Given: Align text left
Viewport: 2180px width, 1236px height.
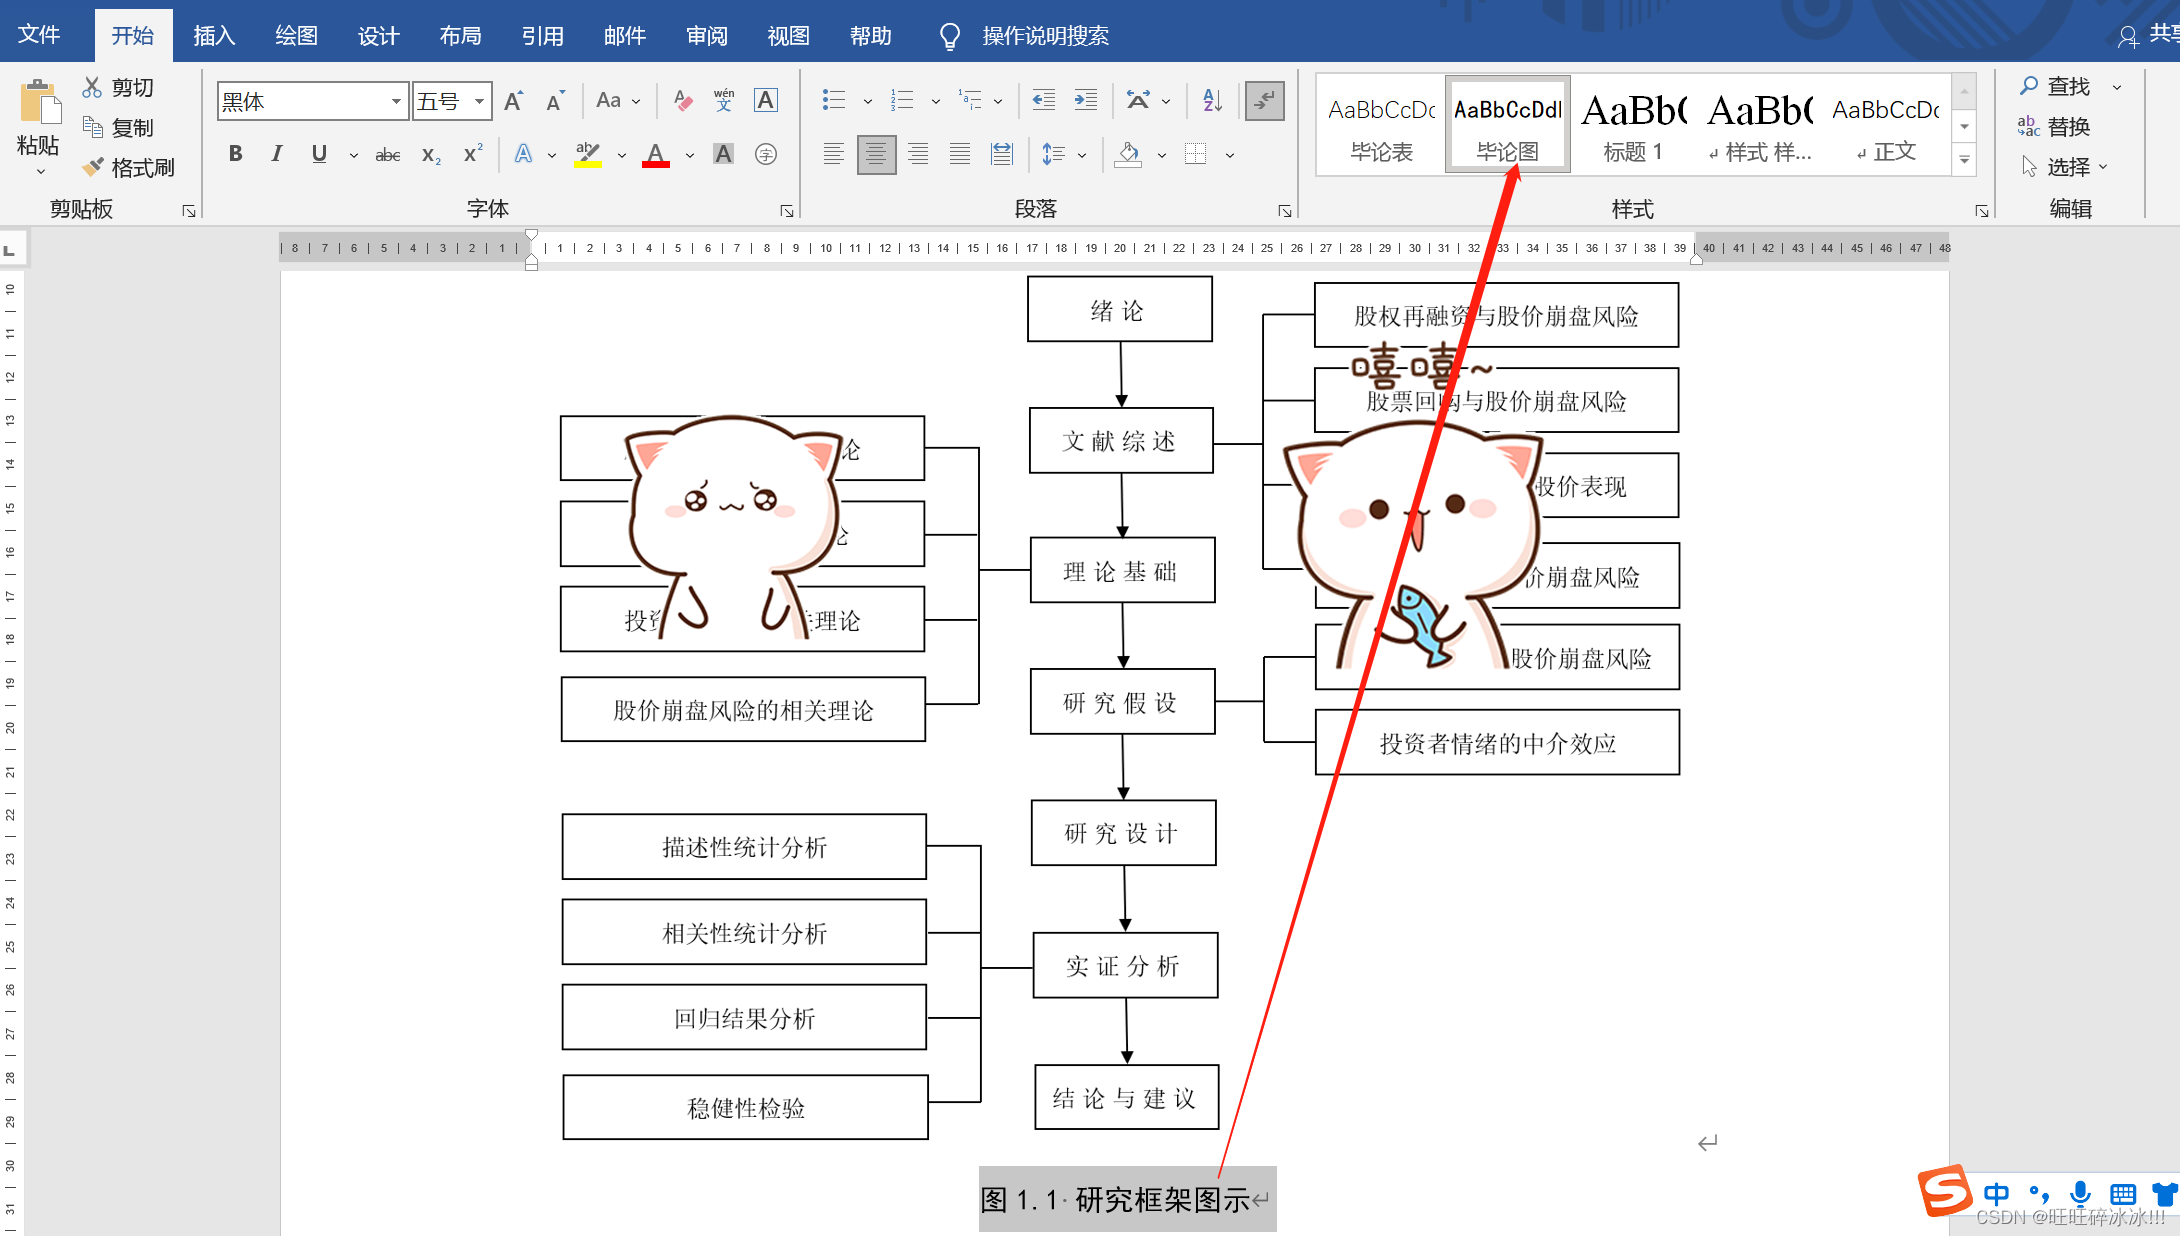Looking at the screenshot, I should click(834, 154).
